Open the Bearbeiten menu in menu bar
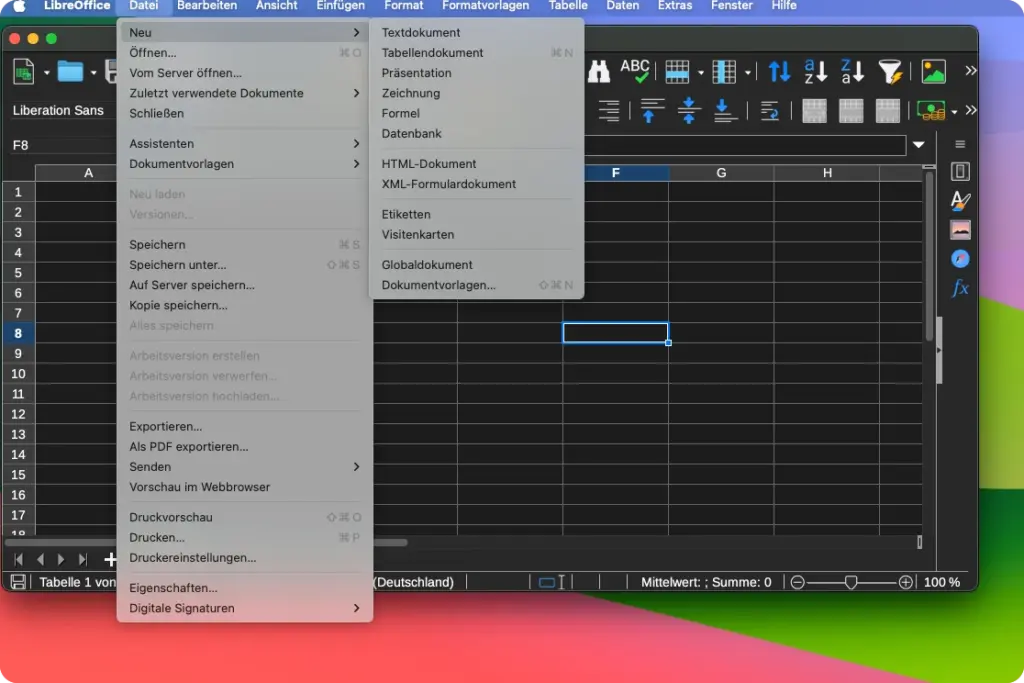This screenshot has width=1024, height=683. 206,6
